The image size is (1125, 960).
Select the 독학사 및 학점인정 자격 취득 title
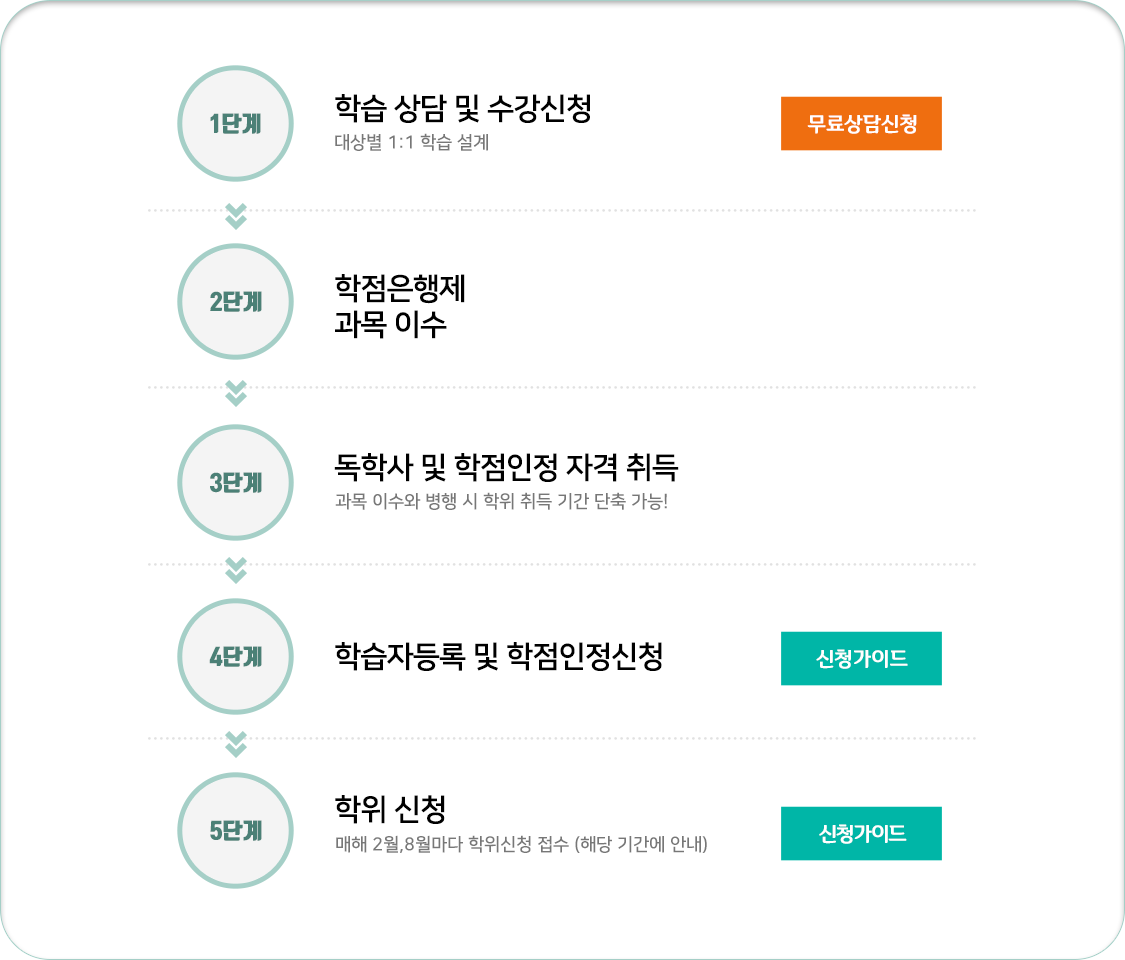pyautogui.click(x=506, y=467)
